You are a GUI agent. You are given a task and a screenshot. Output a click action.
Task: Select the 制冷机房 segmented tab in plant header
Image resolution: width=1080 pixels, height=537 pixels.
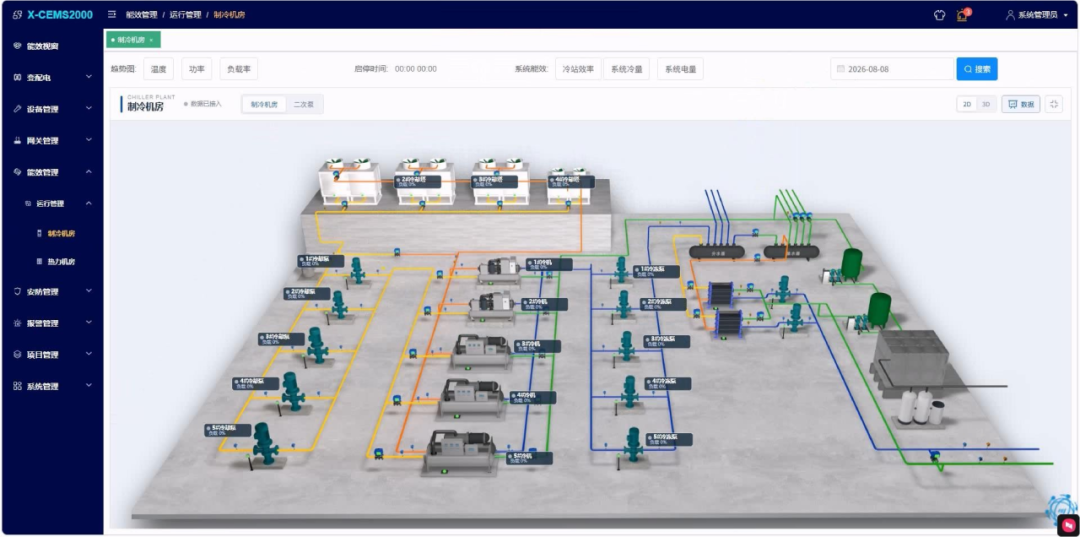tap(264, 104)
